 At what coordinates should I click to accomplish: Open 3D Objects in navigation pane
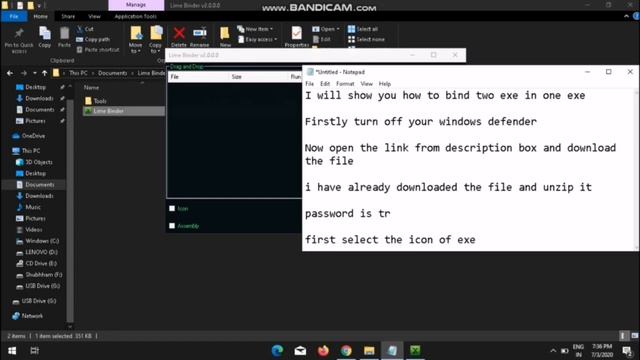[x=39, y=162]
